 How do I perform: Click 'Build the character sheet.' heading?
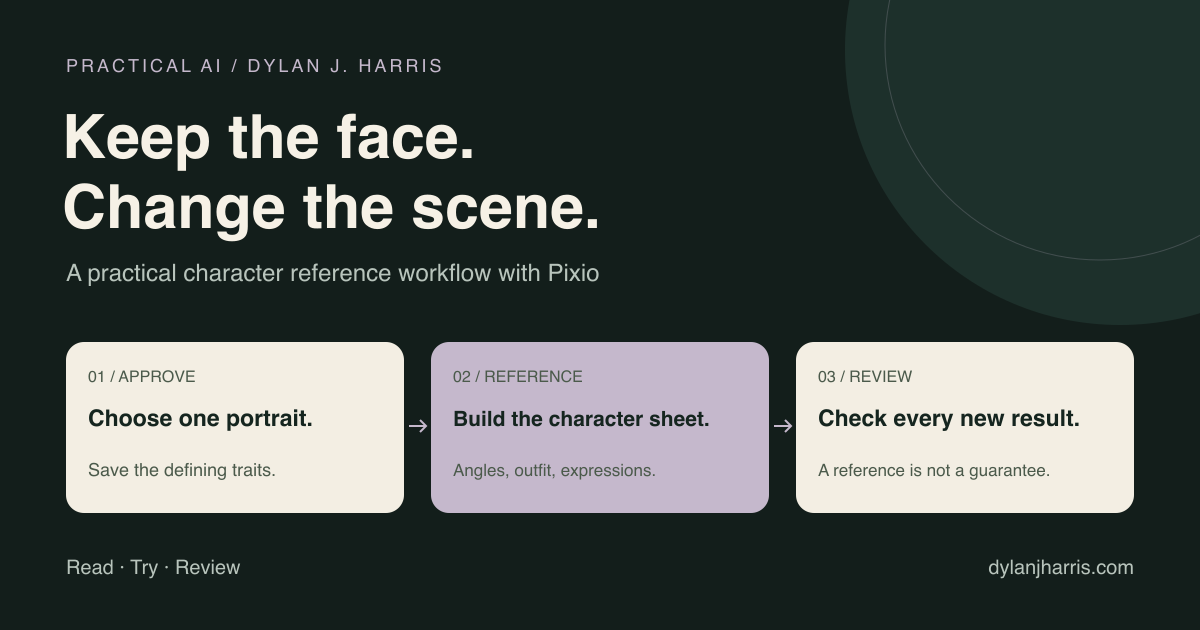pos(581,419)
